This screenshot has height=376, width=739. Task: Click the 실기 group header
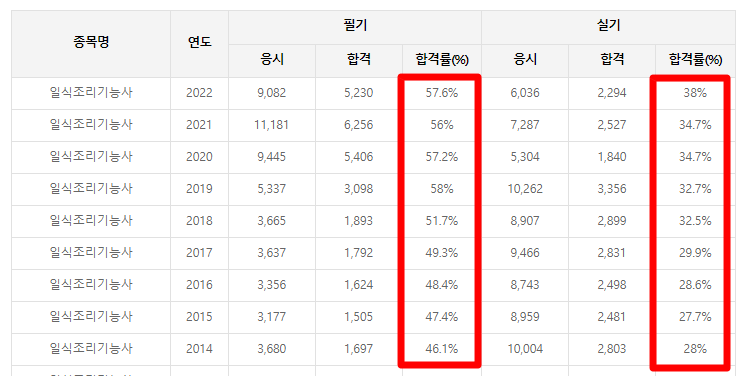(608, 25)
